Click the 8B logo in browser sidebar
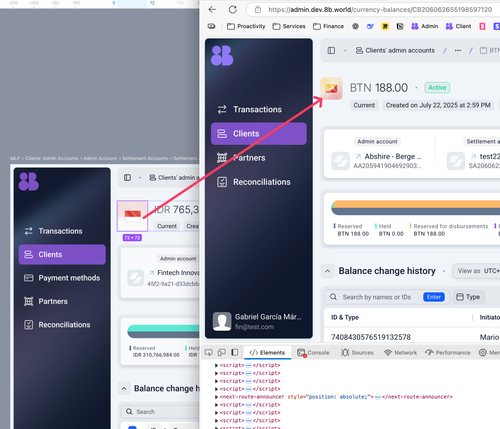 (x=222, y=56)
